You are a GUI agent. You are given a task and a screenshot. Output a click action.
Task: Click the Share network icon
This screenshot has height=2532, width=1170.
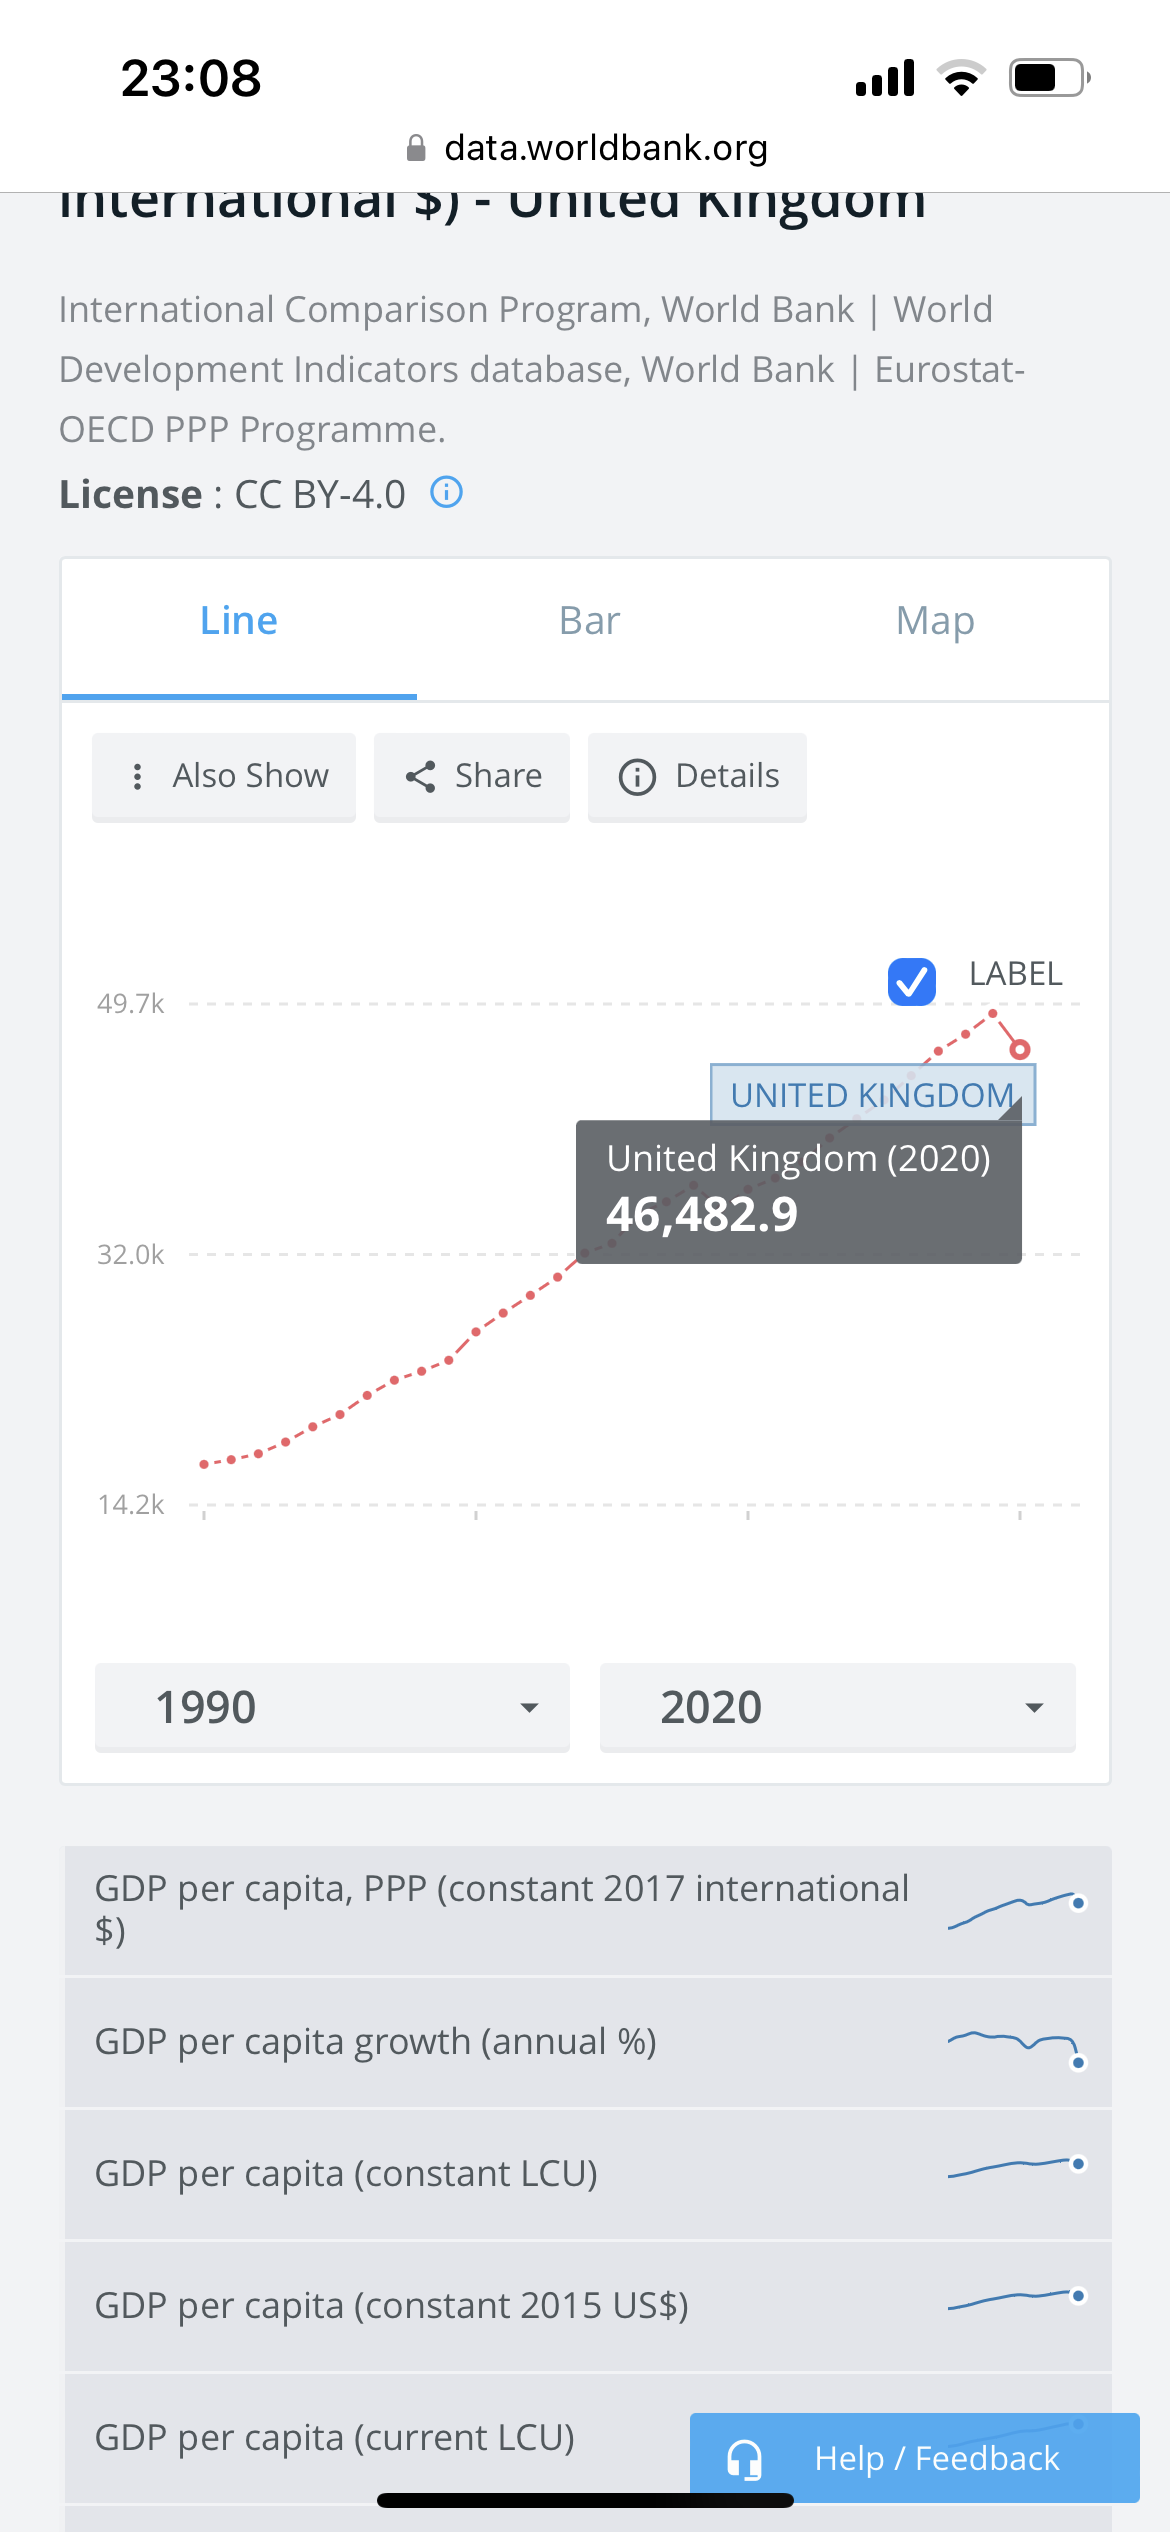click(x=420, y=777)
